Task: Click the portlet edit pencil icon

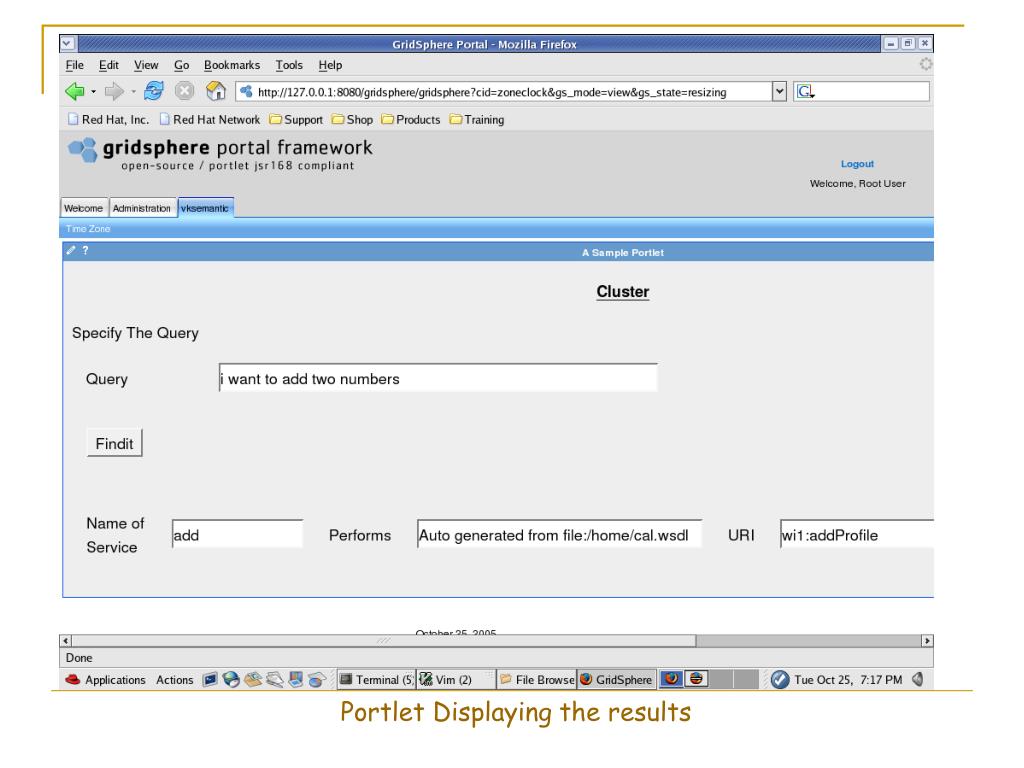Action: point(71,250)
